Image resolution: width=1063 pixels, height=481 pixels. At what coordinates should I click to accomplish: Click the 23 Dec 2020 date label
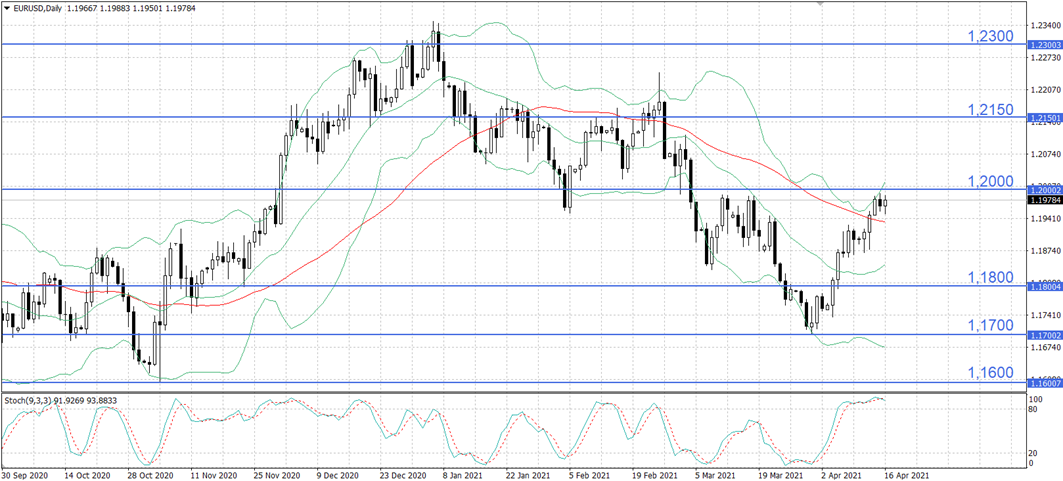point(405,476)
